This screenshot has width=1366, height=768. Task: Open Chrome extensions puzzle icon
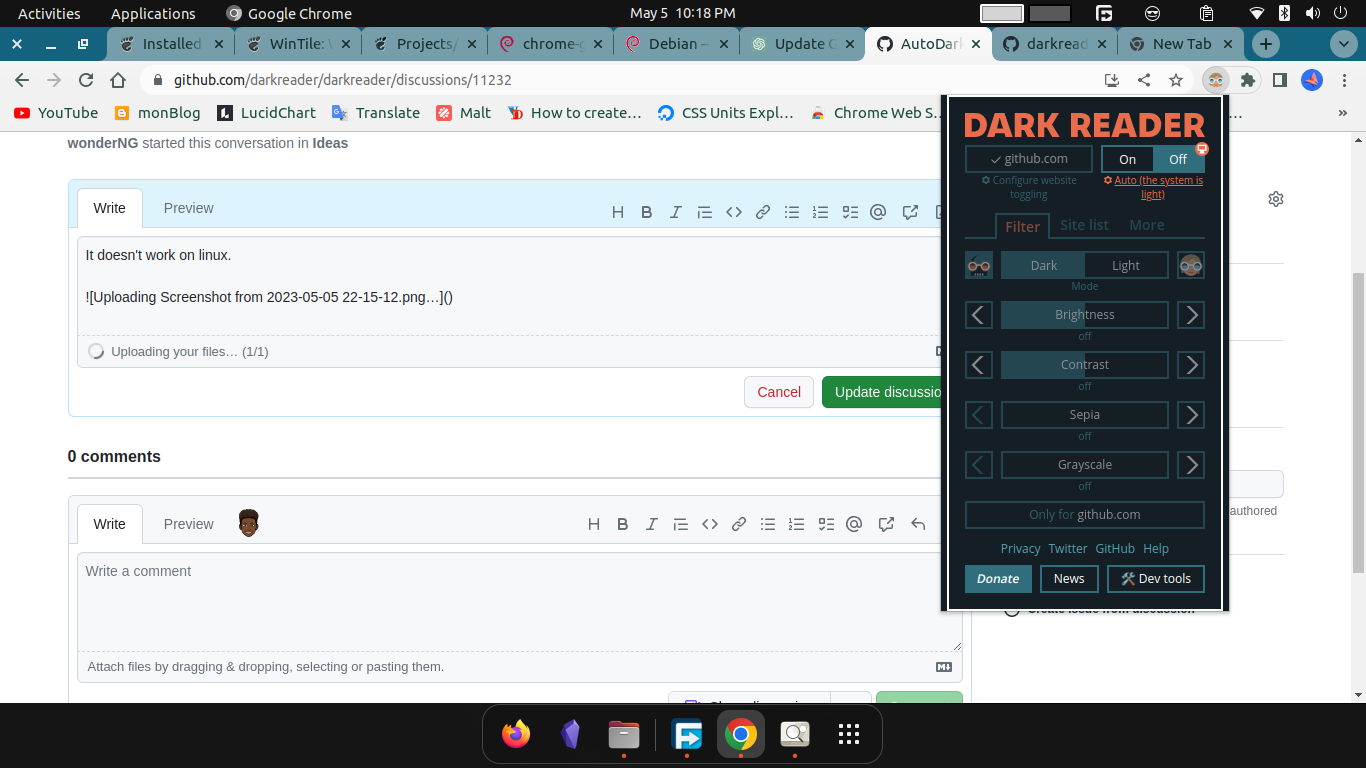[x=1247, y=80]
